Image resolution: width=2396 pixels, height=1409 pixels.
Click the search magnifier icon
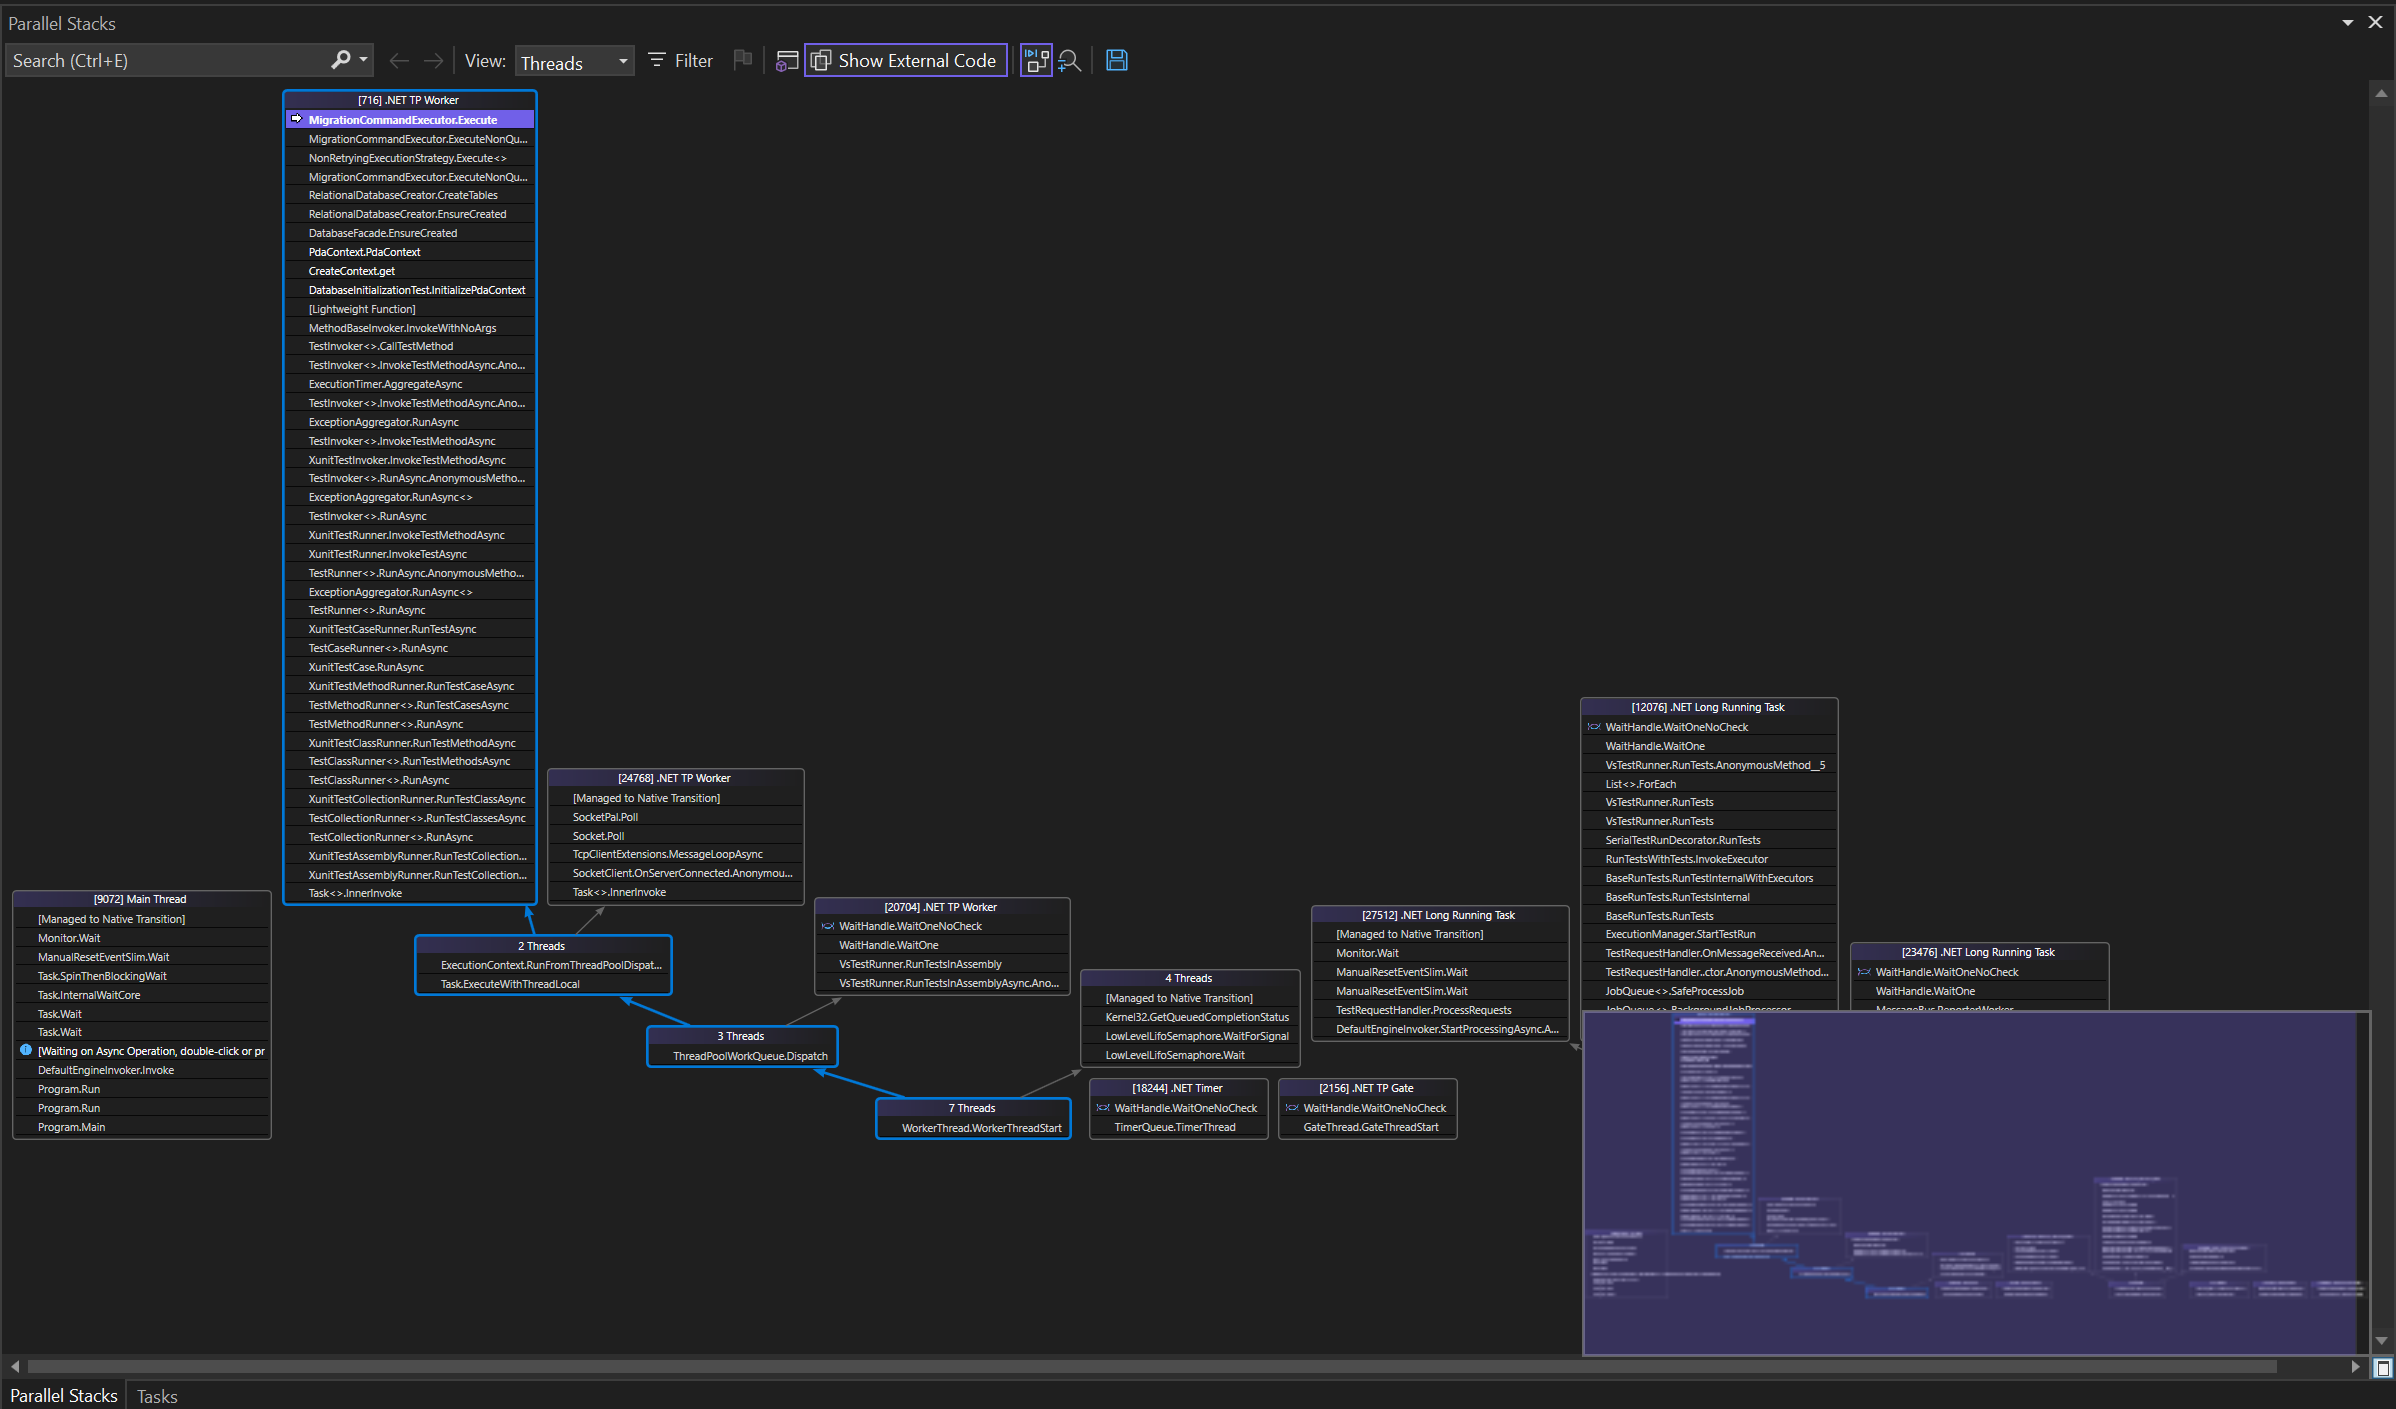click(x=341, y=60)
